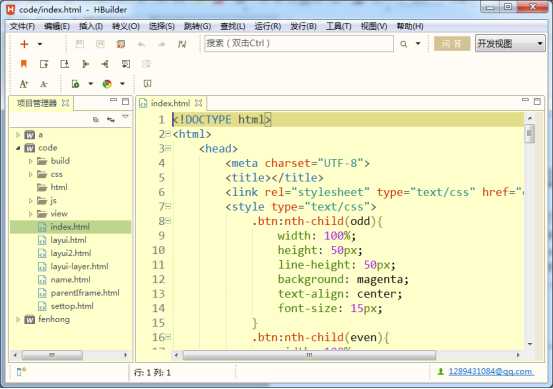The width and height of the screenshot is (553, 389).
Task: Open the 工具(T) menu
Action: pos(339,26)
